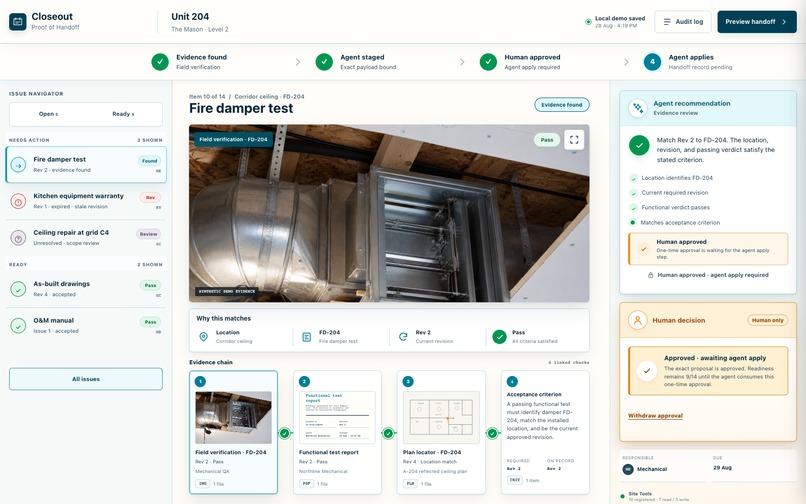Open the fire damper evidence photo
This screenshot has height=504, width=806.
(x=389, y=213)
